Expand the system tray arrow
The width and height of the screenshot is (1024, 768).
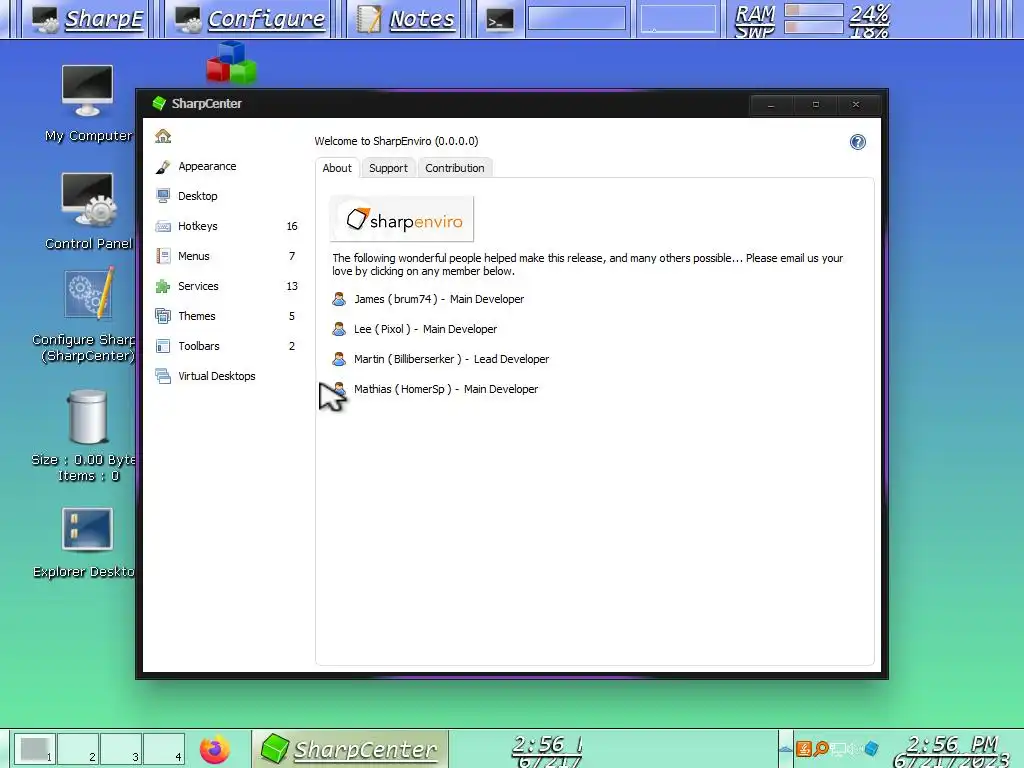pyautogui.click(x=786, y=749)
